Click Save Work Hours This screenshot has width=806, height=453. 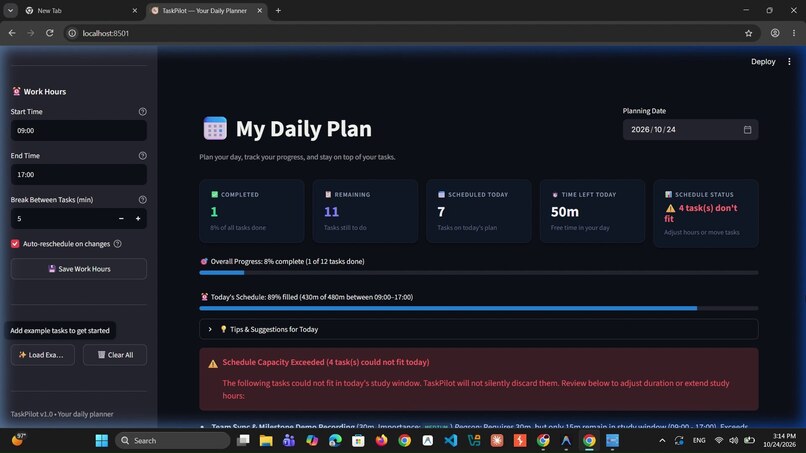click(x=79, y=269)
